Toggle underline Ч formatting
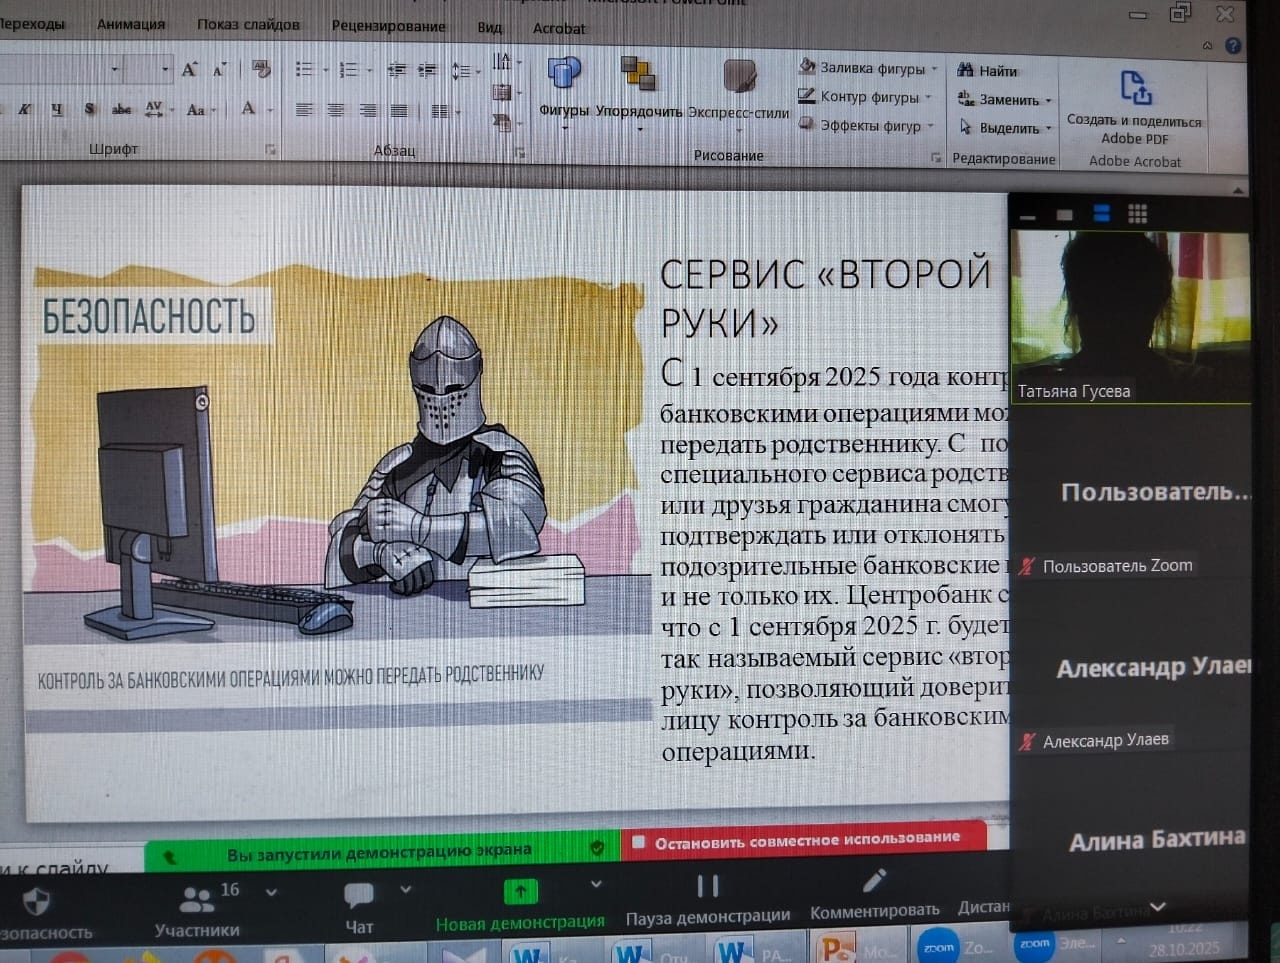1280x963 pixels. (56, 109)
